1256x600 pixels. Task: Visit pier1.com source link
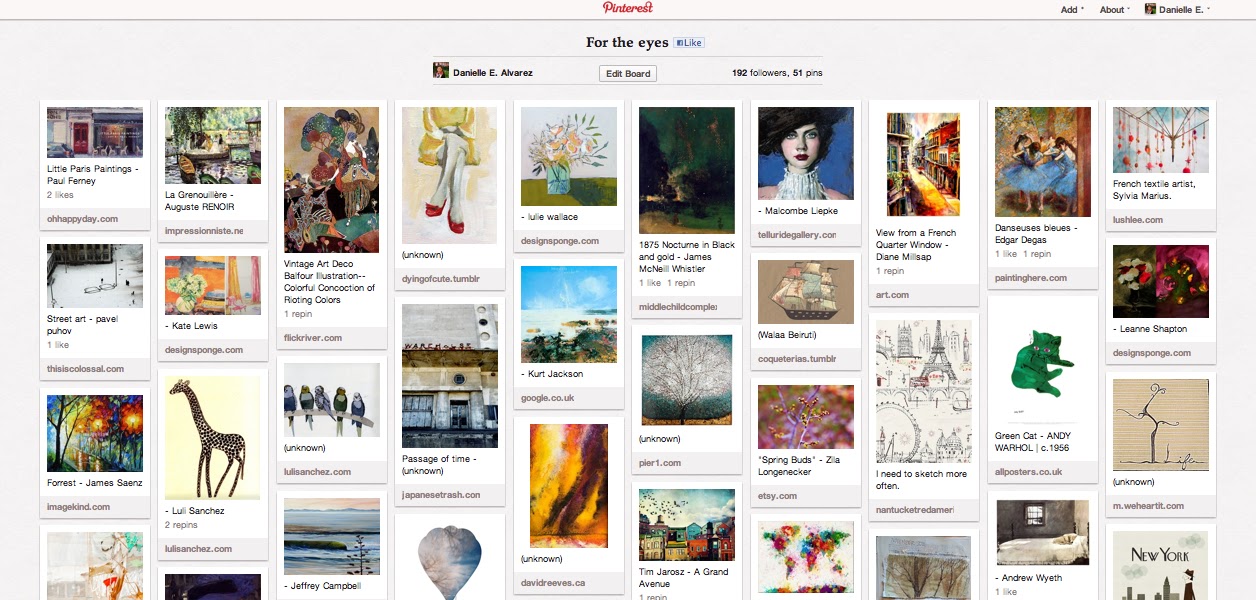pos(660,463)
